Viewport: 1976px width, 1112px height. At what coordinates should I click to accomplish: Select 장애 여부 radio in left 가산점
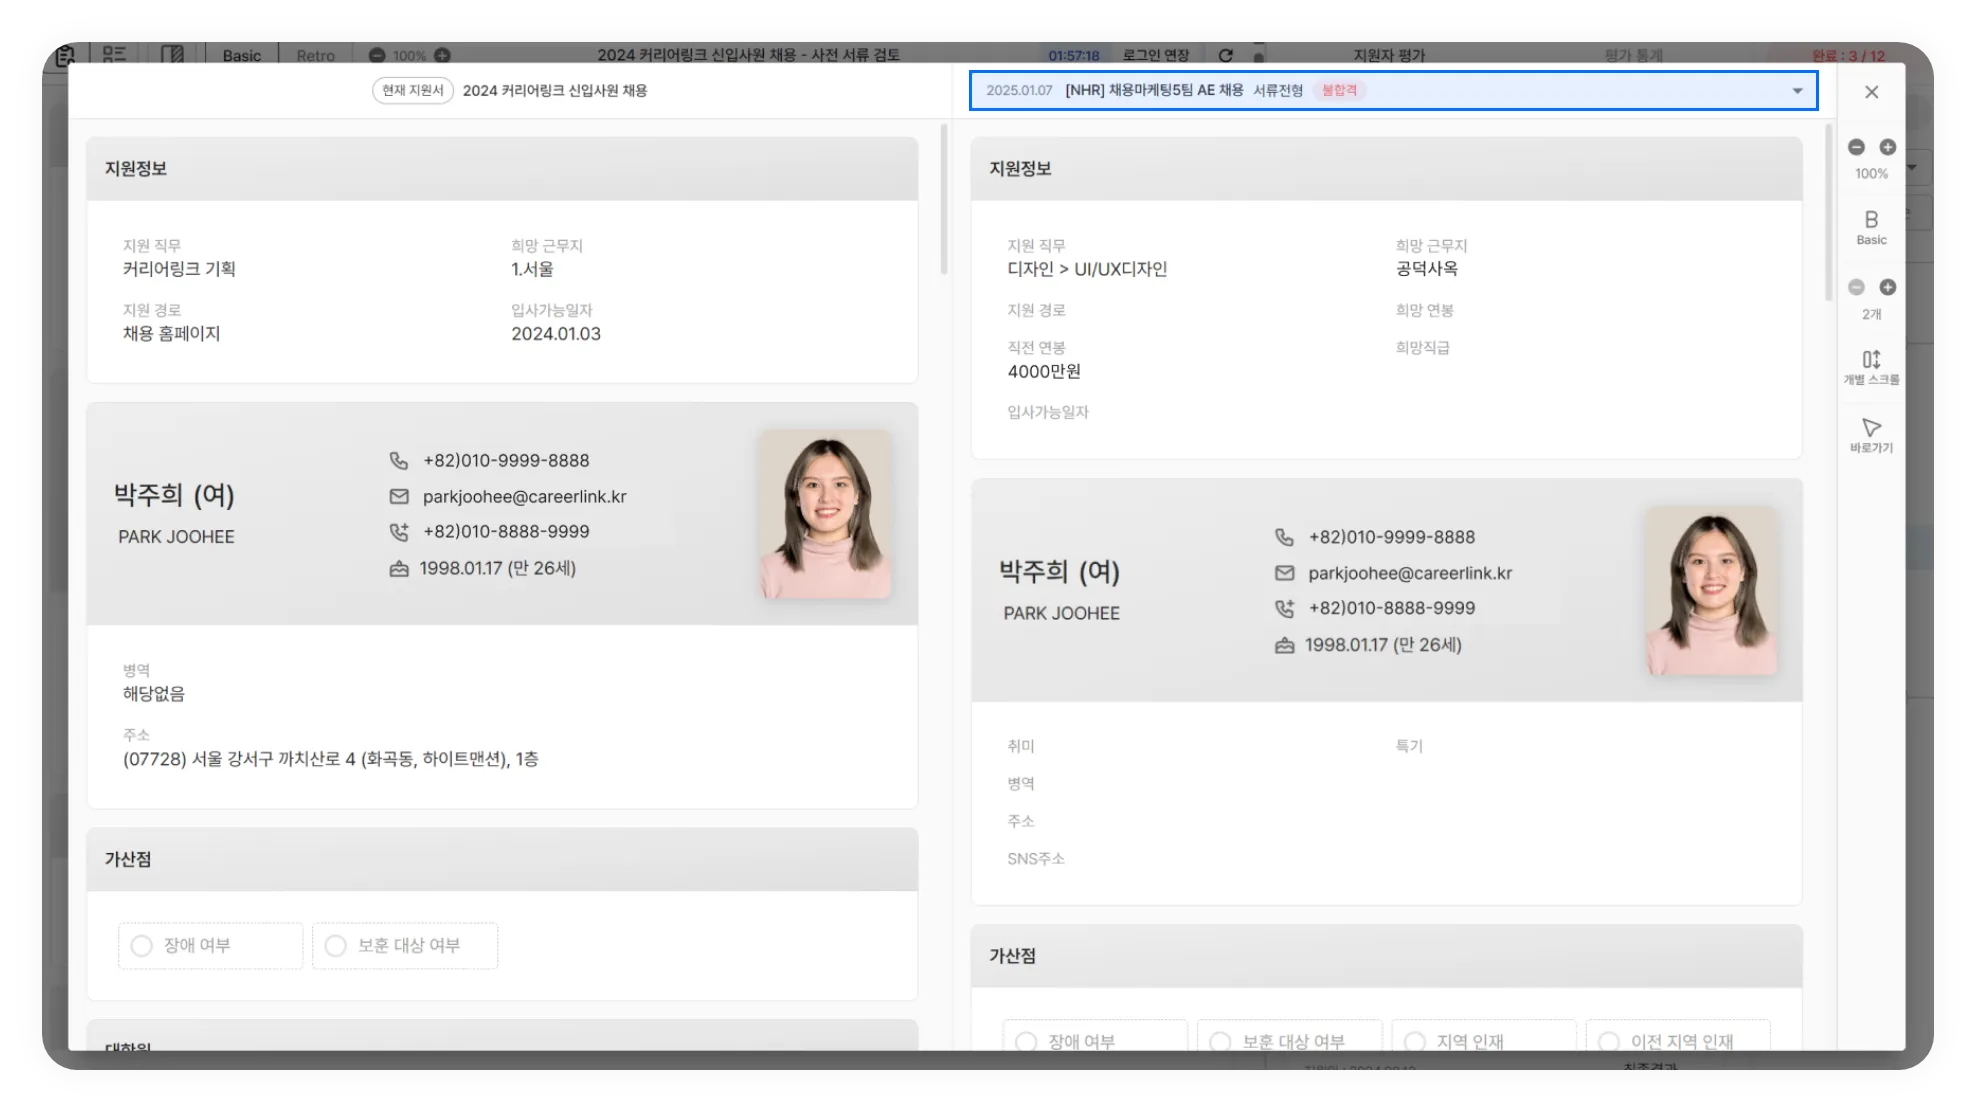tap(142, 946)
